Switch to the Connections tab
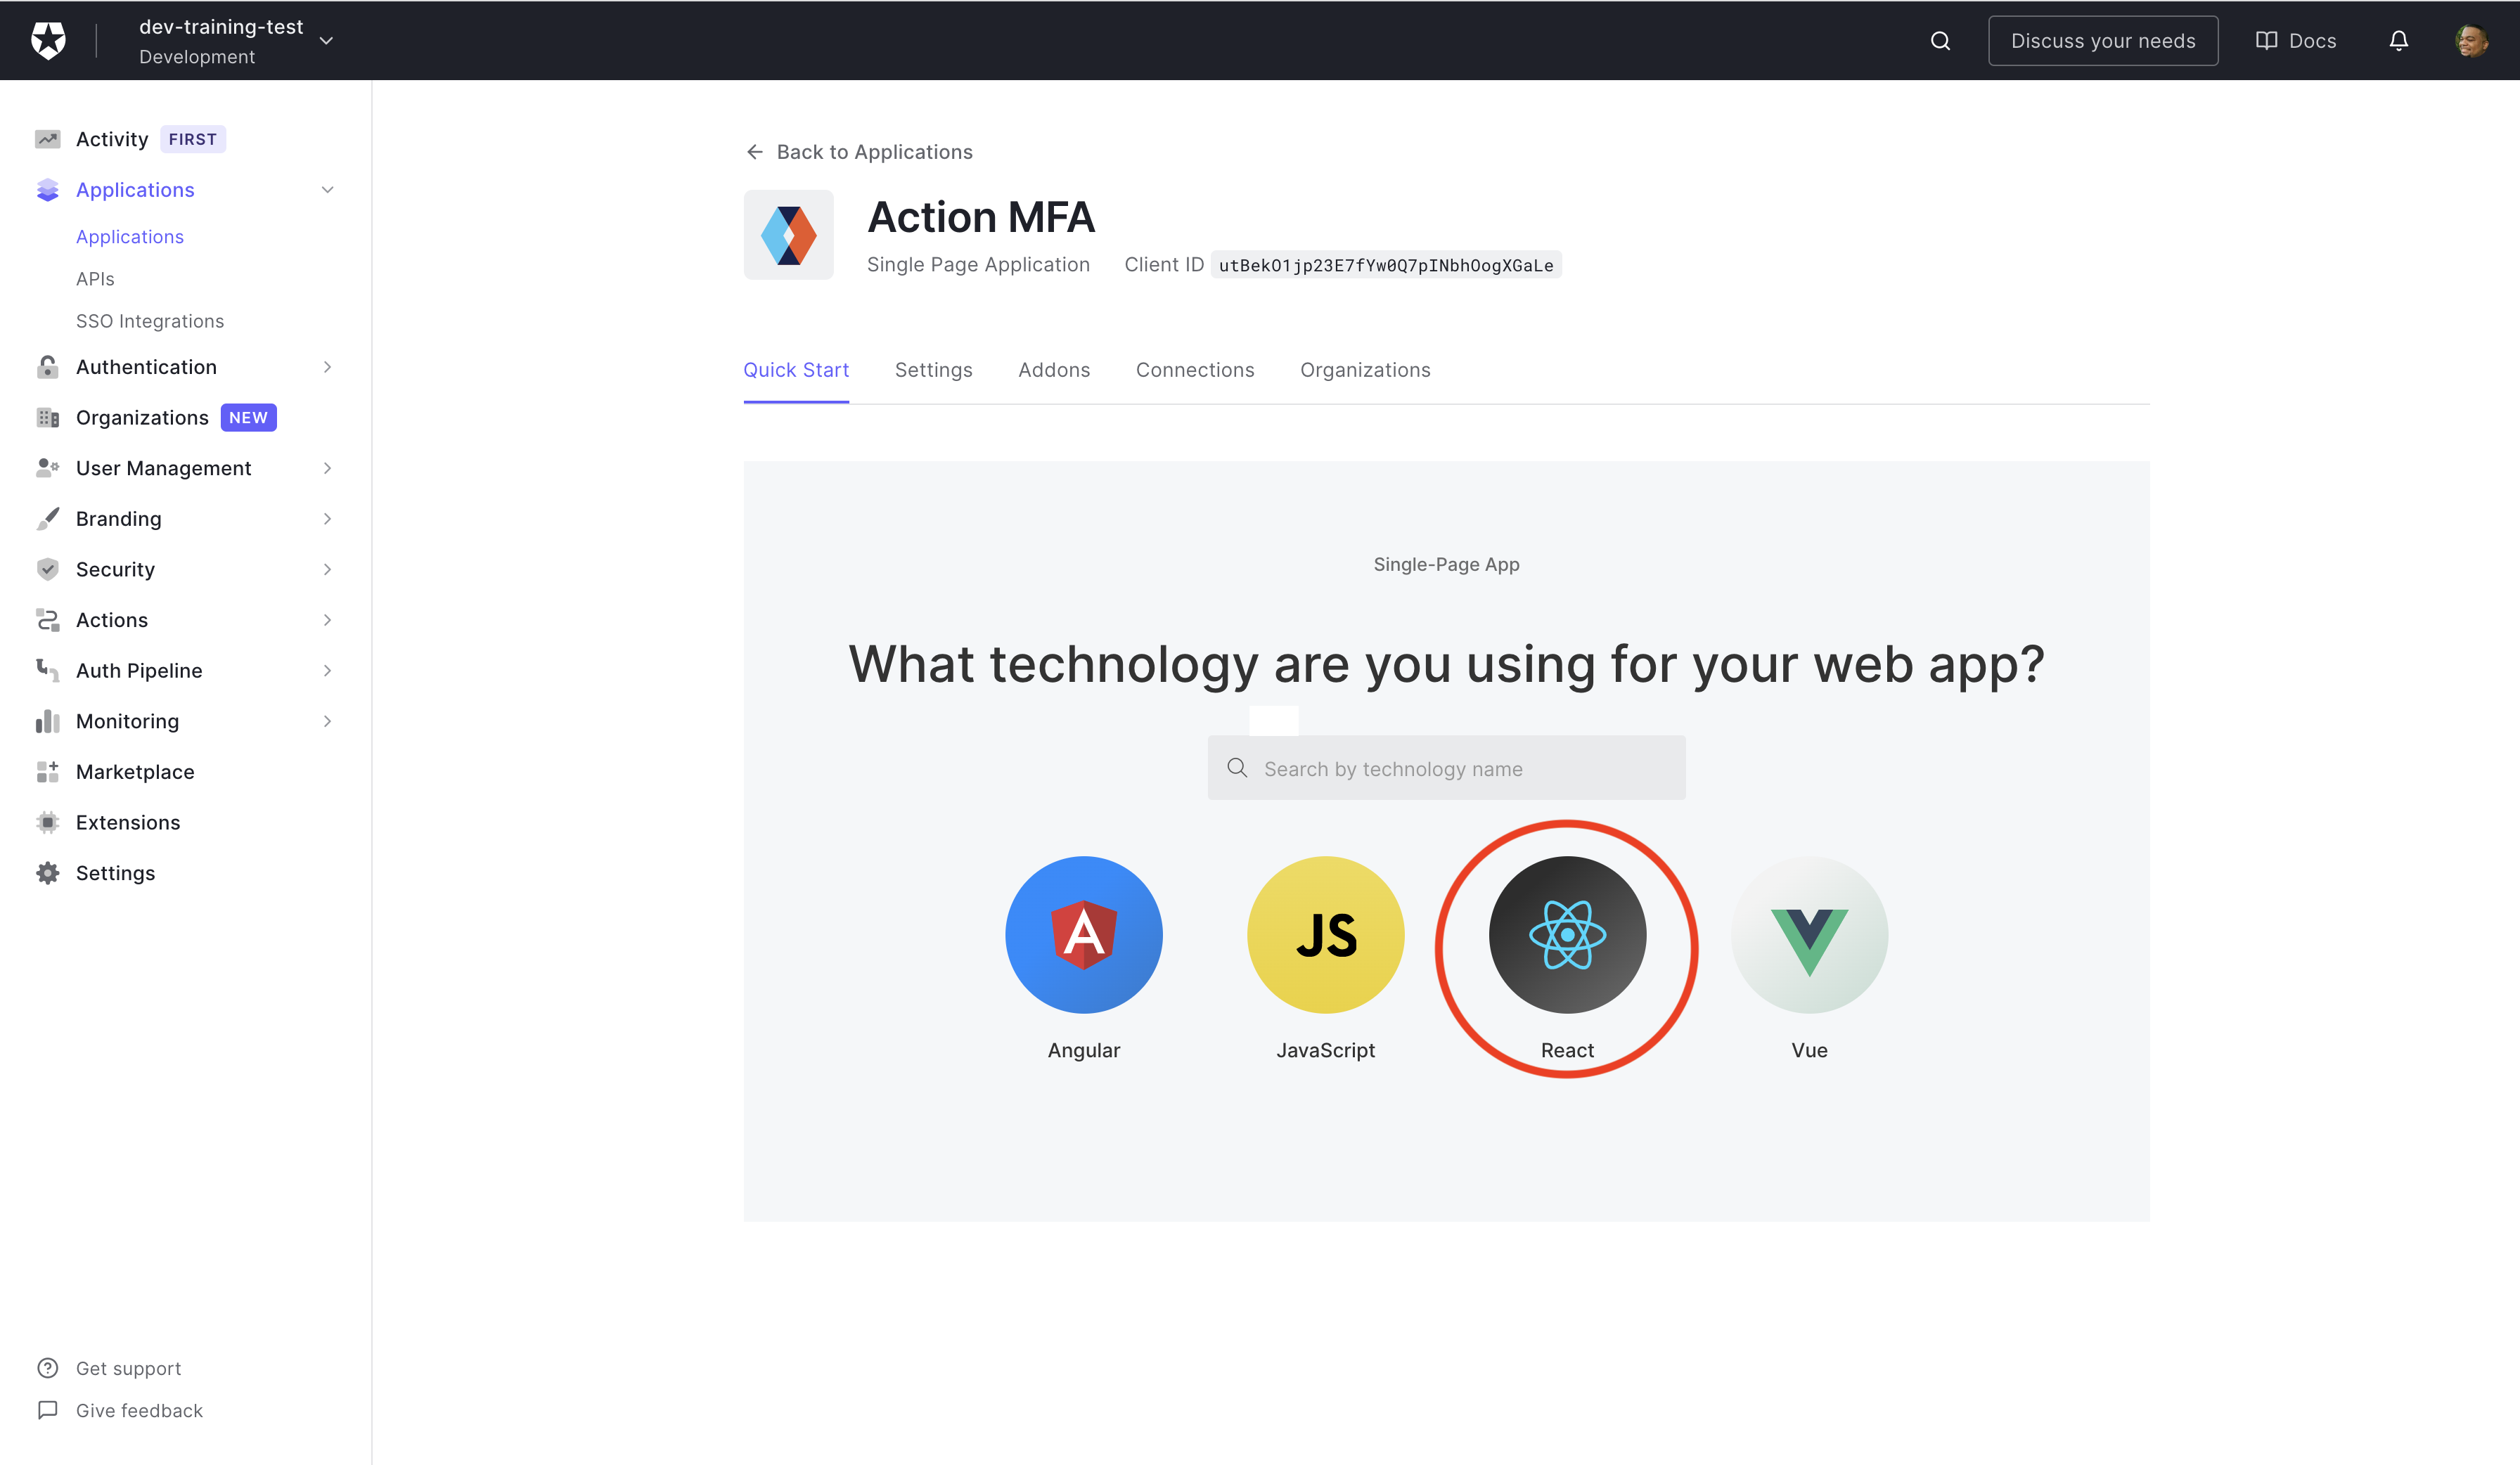The image size is (2520, 1465). [1195, 368]
